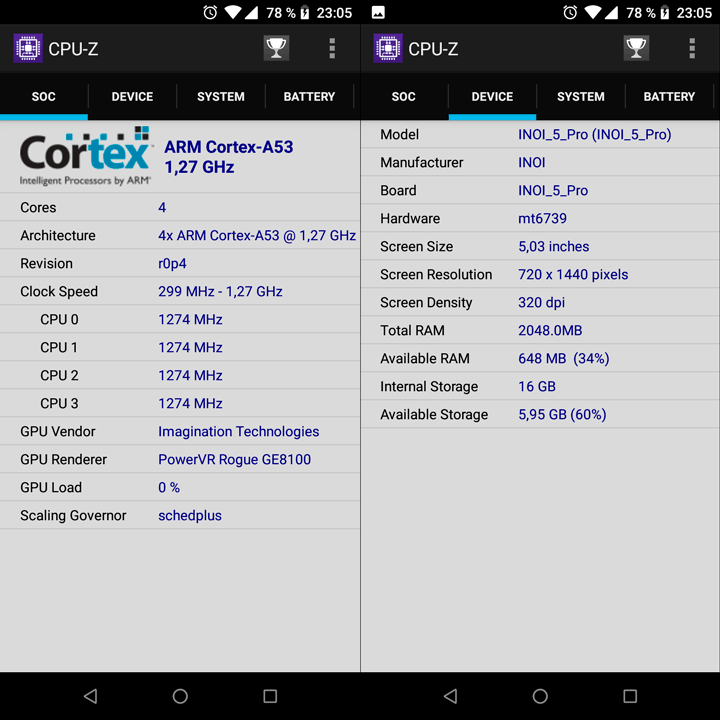This screenshot has width=720, height=720.
Task: Tap Home navigation button on left screen
Action: click(180, 696)
